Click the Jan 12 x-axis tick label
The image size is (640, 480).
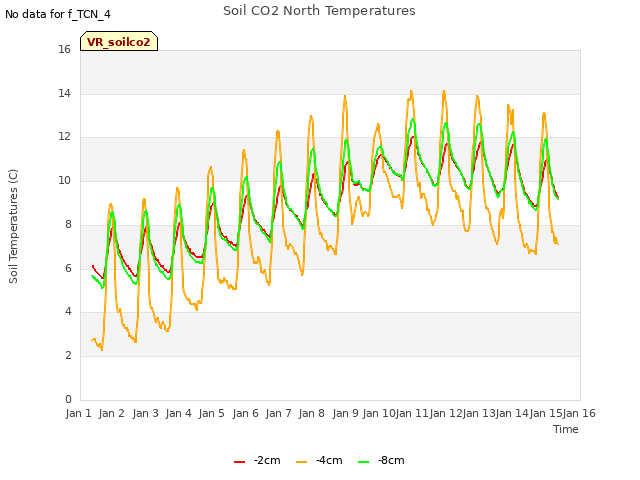(446, 413)
